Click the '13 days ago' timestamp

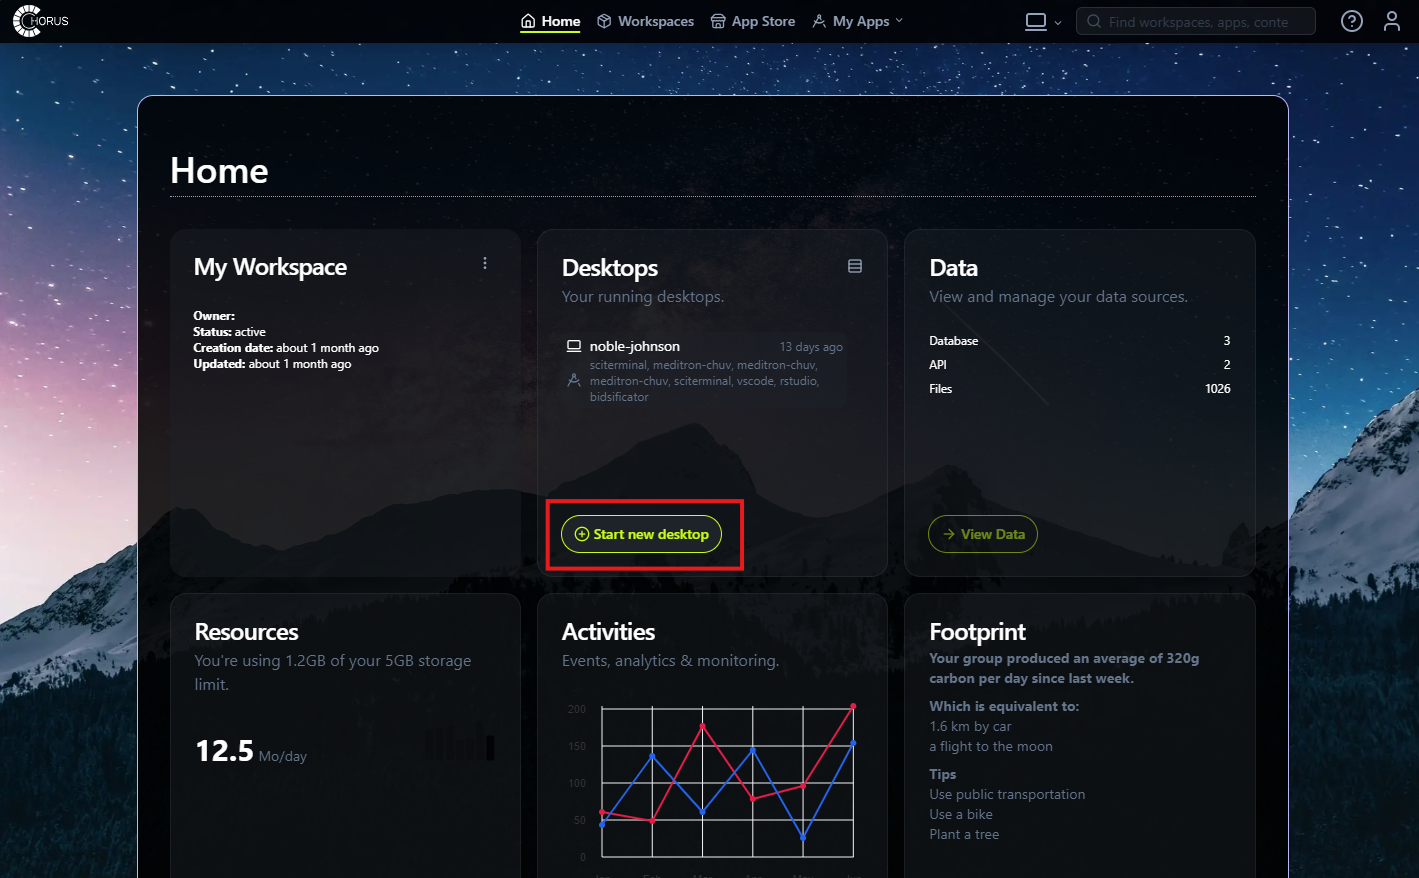[811, 347]
